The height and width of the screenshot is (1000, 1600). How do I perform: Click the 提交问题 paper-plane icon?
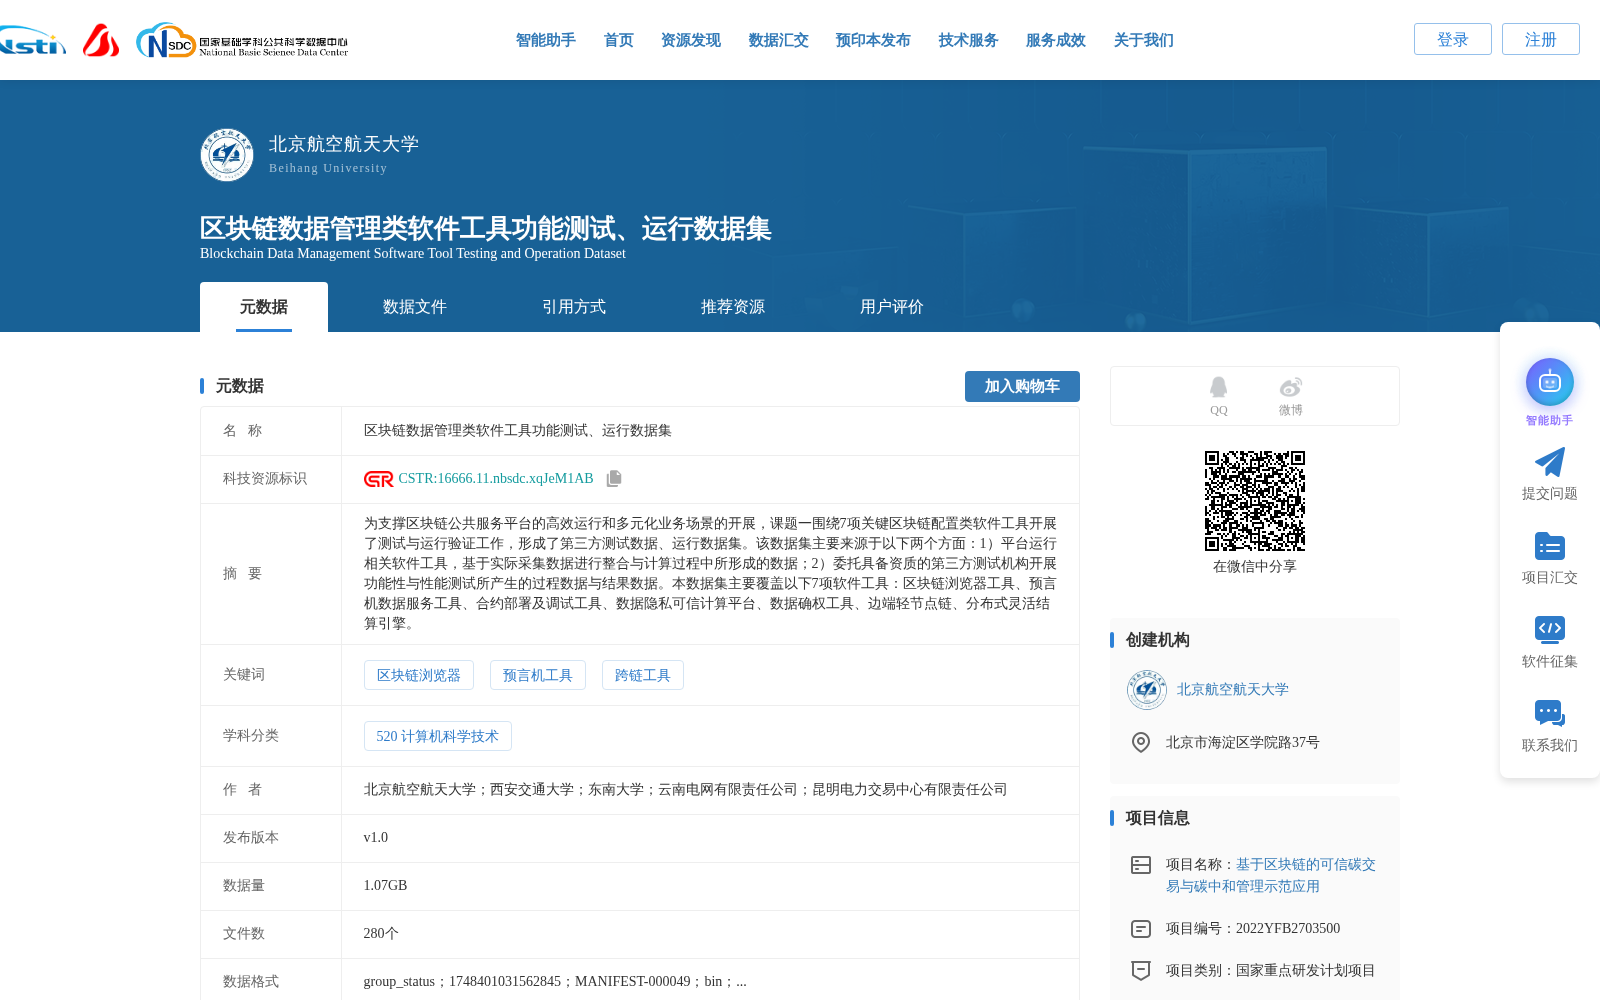1549,462
